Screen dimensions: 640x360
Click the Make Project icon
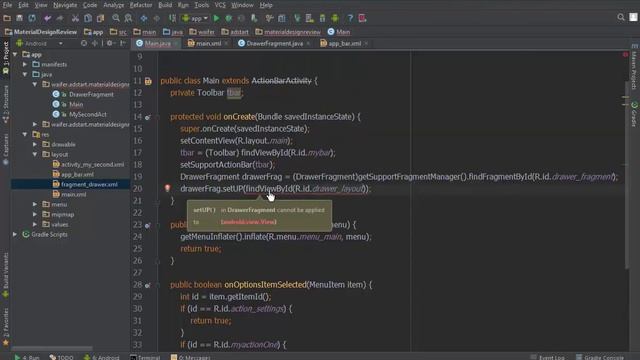172,18
